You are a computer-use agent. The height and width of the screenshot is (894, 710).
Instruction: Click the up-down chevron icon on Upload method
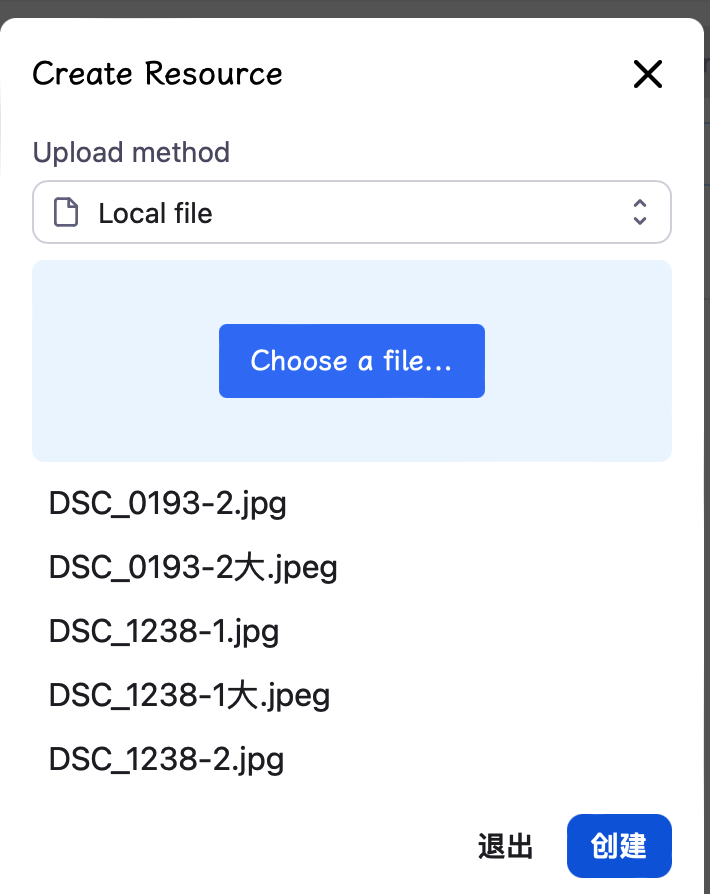[639, 212]
